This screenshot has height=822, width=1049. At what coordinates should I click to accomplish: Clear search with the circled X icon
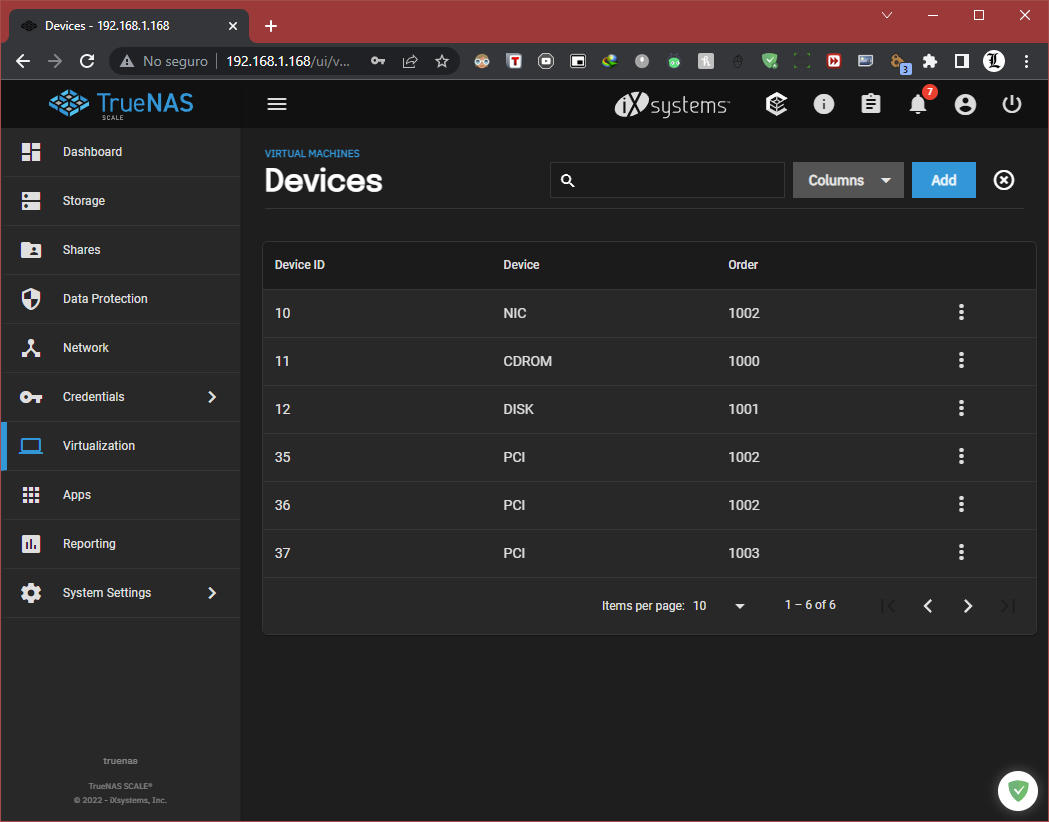(1004, 180)
